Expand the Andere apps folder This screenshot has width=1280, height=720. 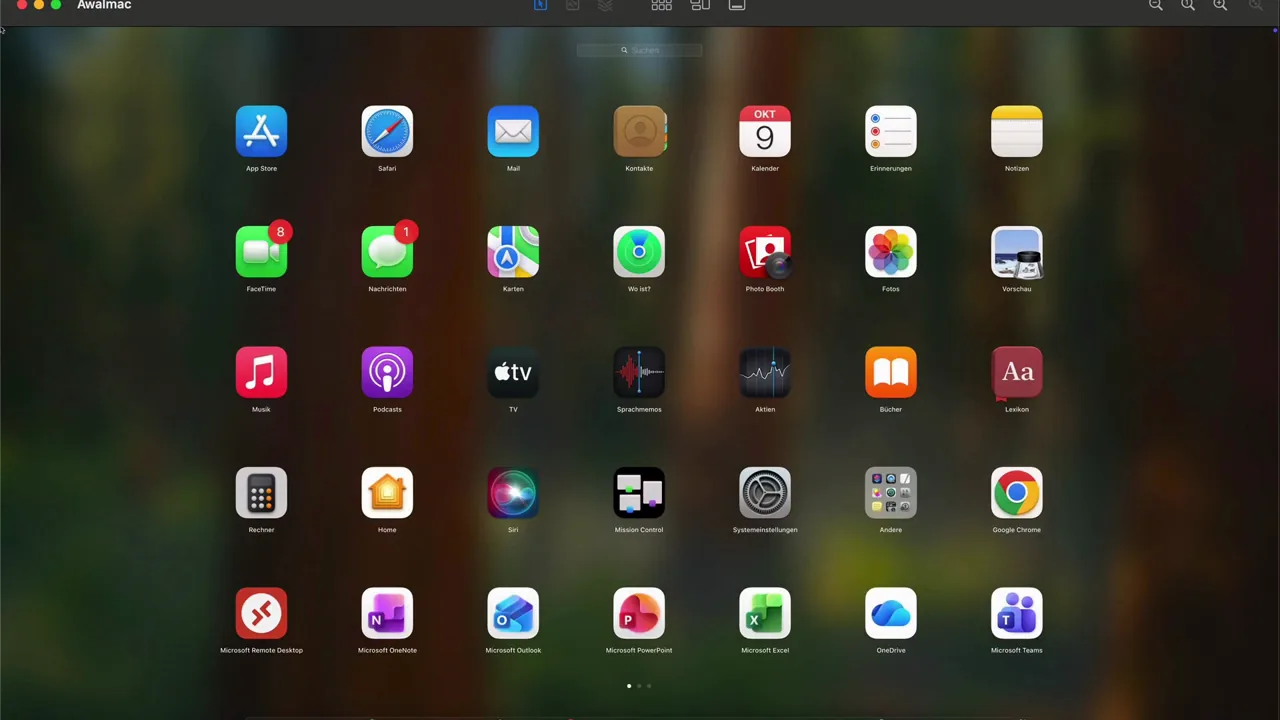891,493
